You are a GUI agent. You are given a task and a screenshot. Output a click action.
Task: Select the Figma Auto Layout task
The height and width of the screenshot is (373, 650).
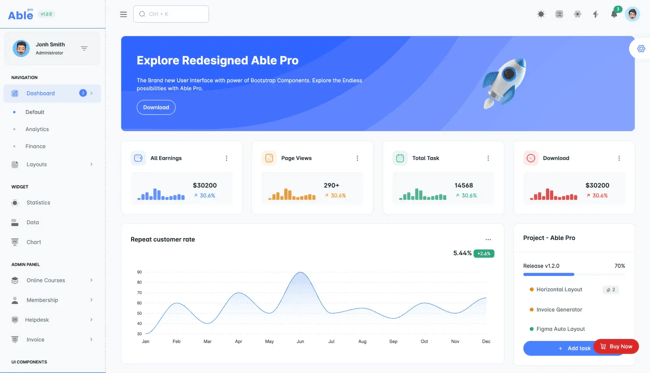(560, 329)
